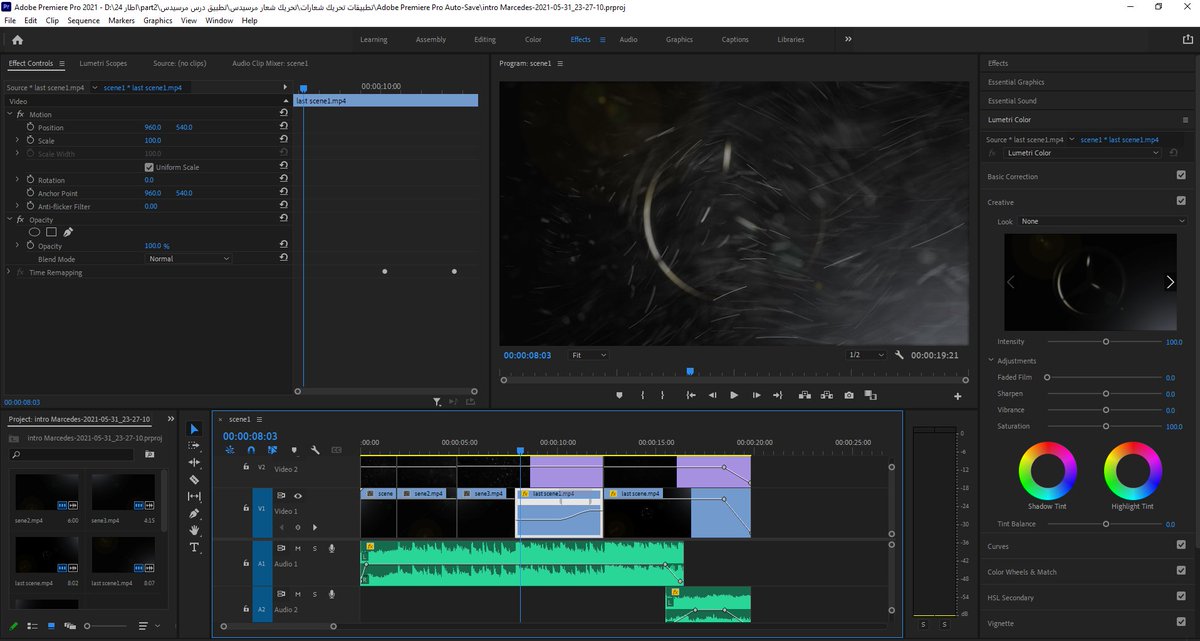Select the Razor tool

[x=194, y=480]
